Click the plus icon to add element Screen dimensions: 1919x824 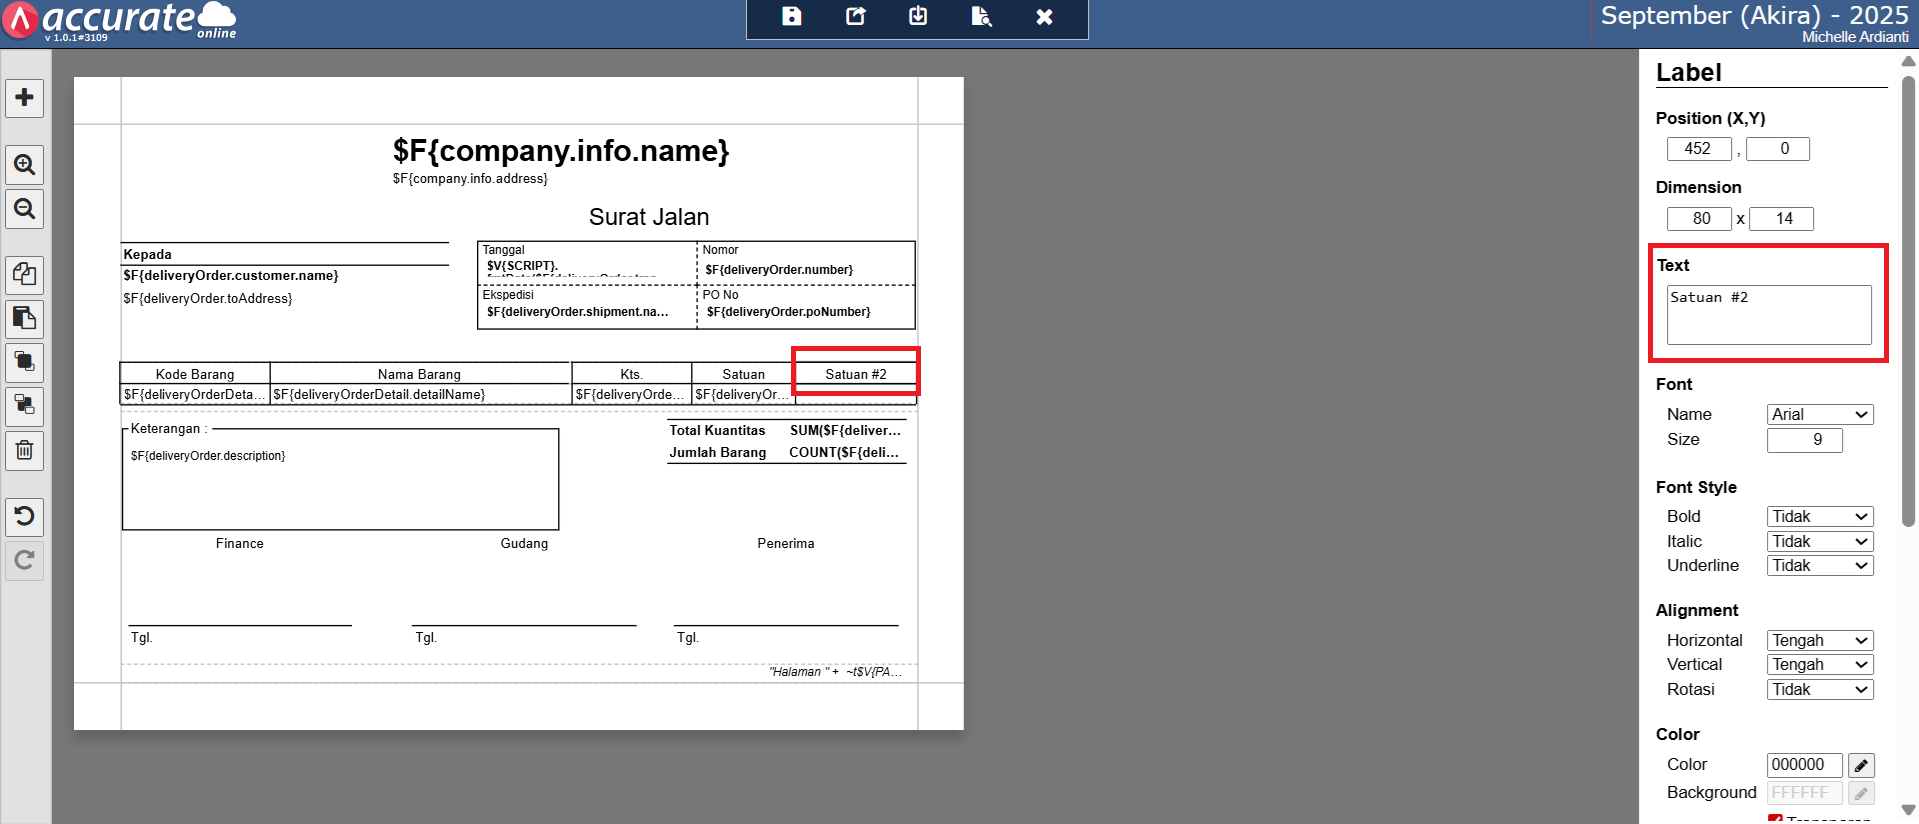click(x=25, y=98)
